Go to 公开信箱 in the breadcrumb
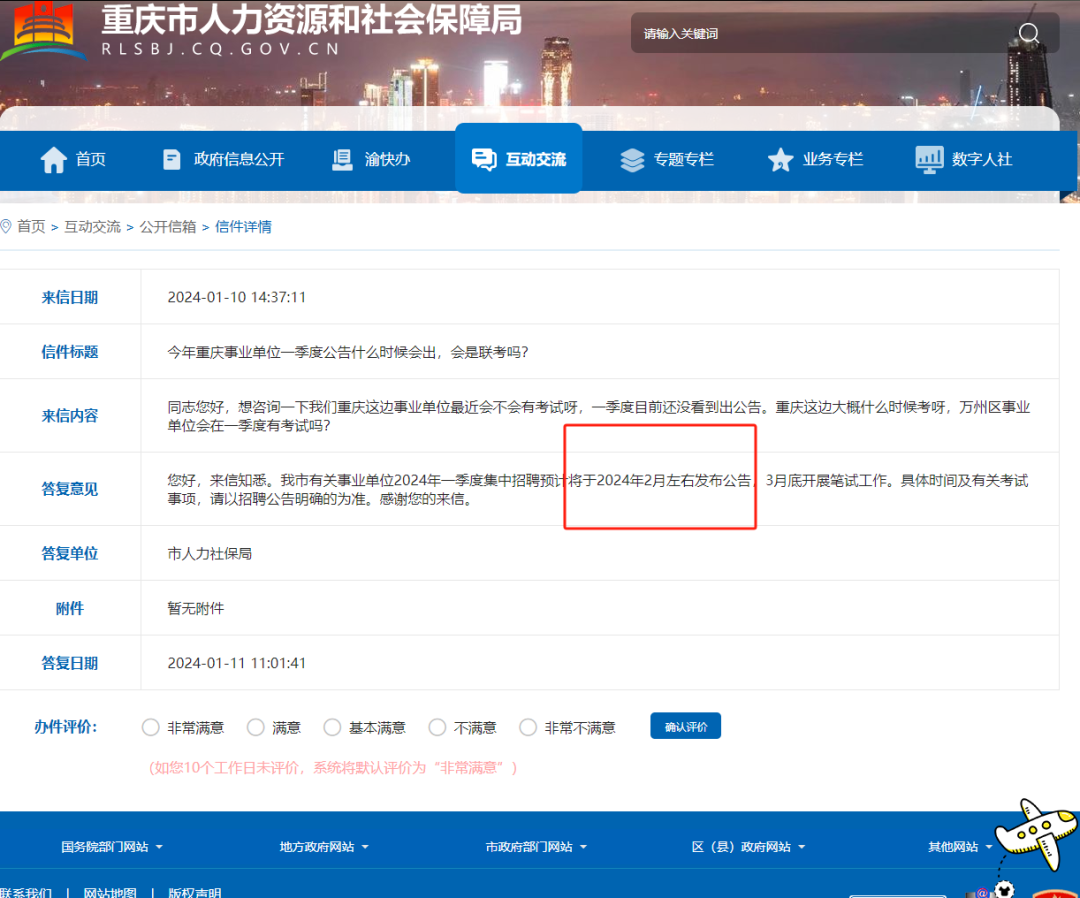This screenshot has width=1080, height=898. [168, 227]
